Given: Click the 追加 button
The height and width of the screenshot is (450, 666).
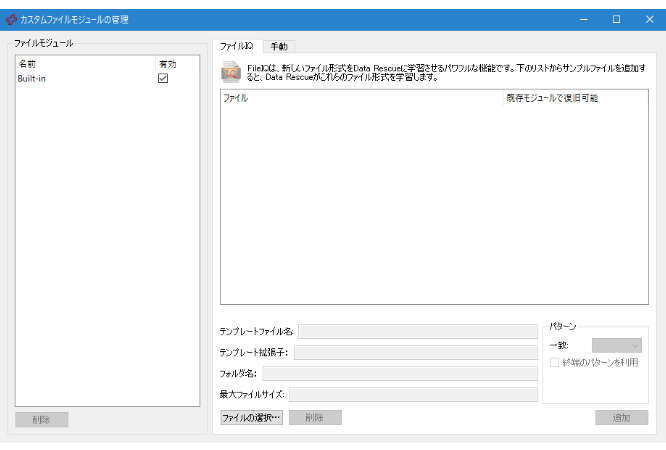Looking at the screenshot, I should pyautogui.click(x=621, y=417).
